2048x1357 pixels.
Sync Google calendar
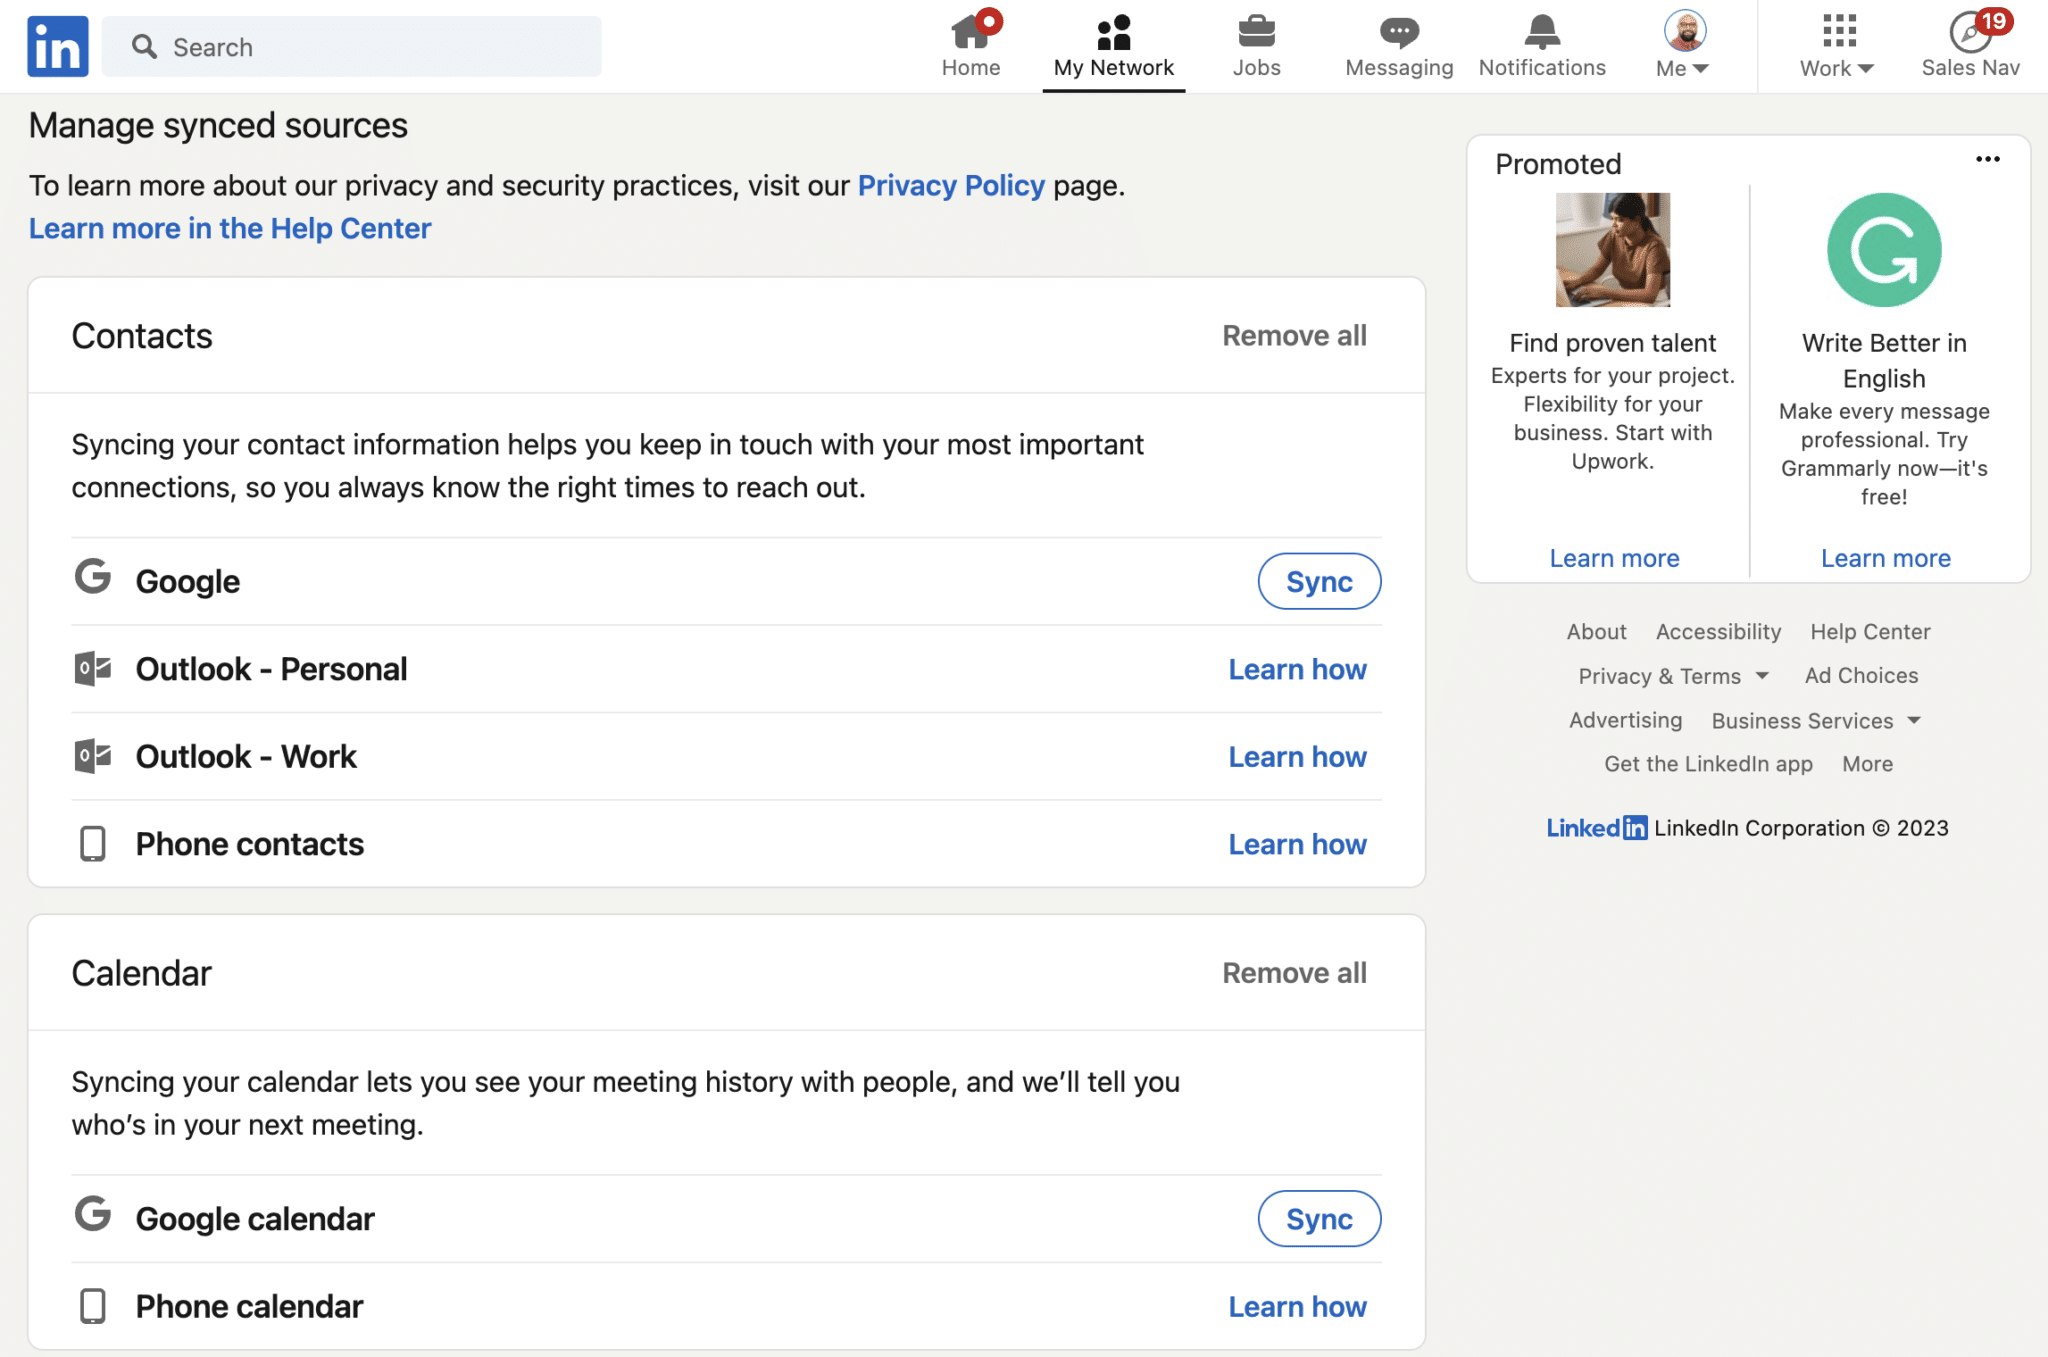(x=1319, y=1218)
